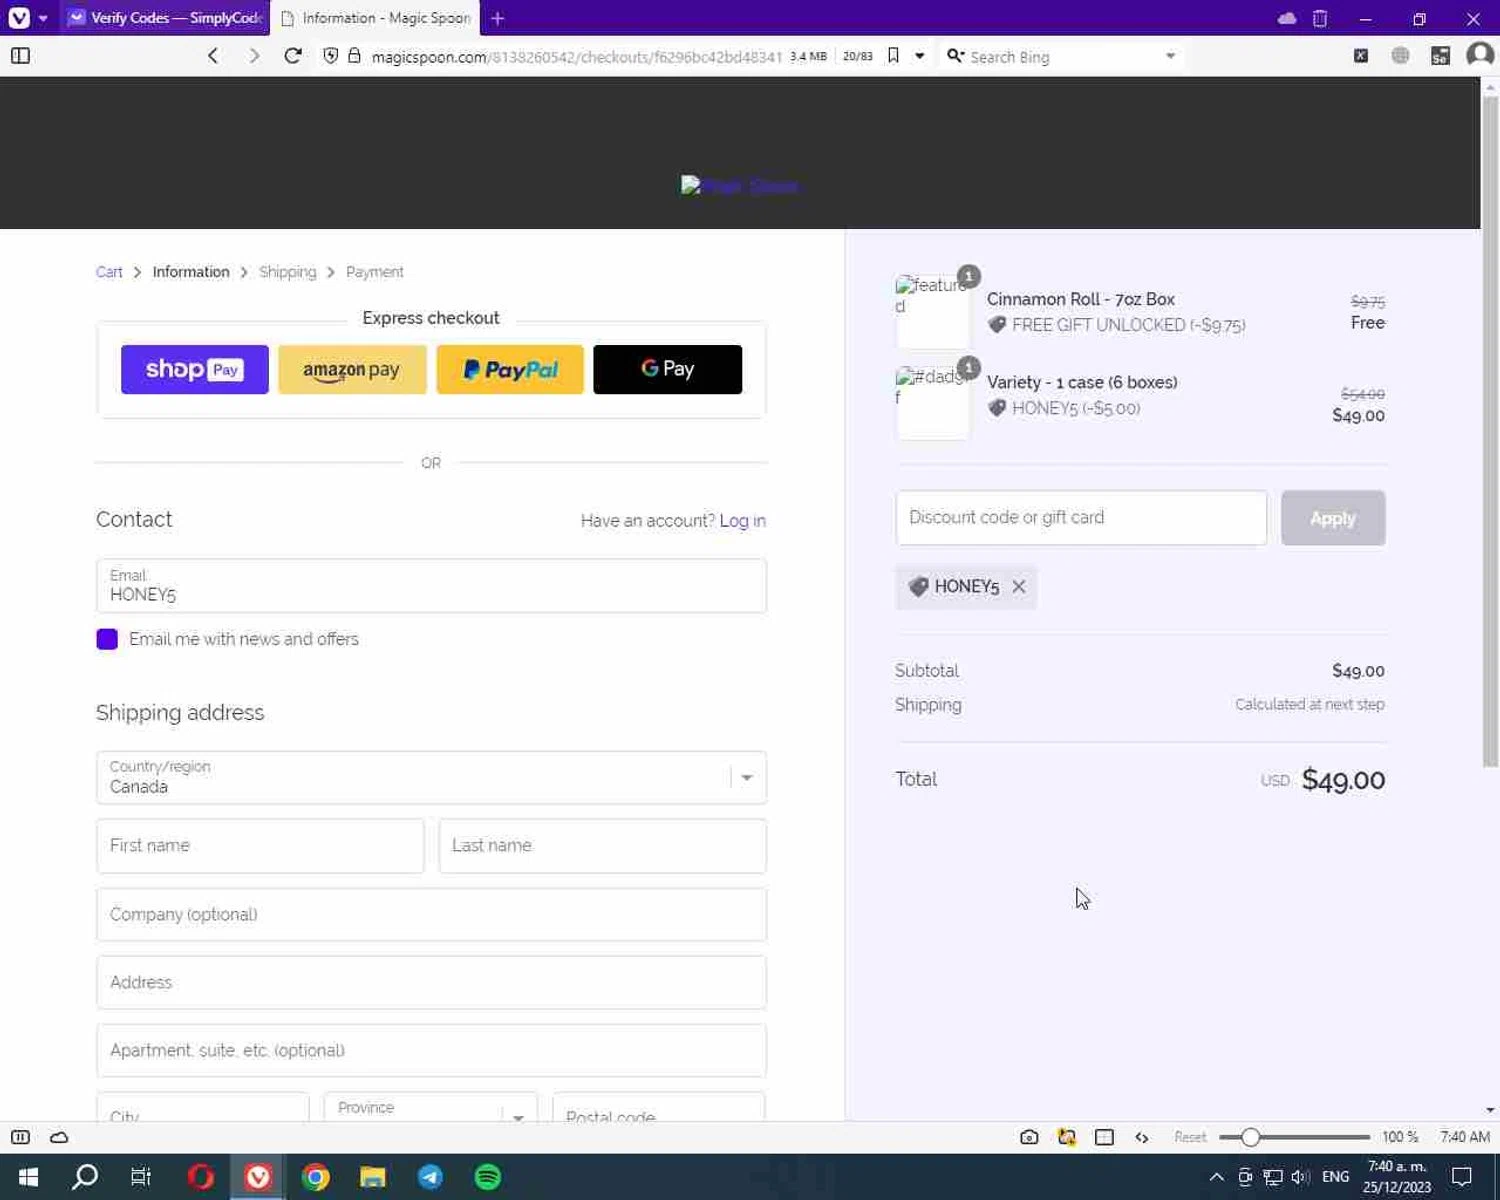Click the page's vertical scrollbar

pos(1490,430)
